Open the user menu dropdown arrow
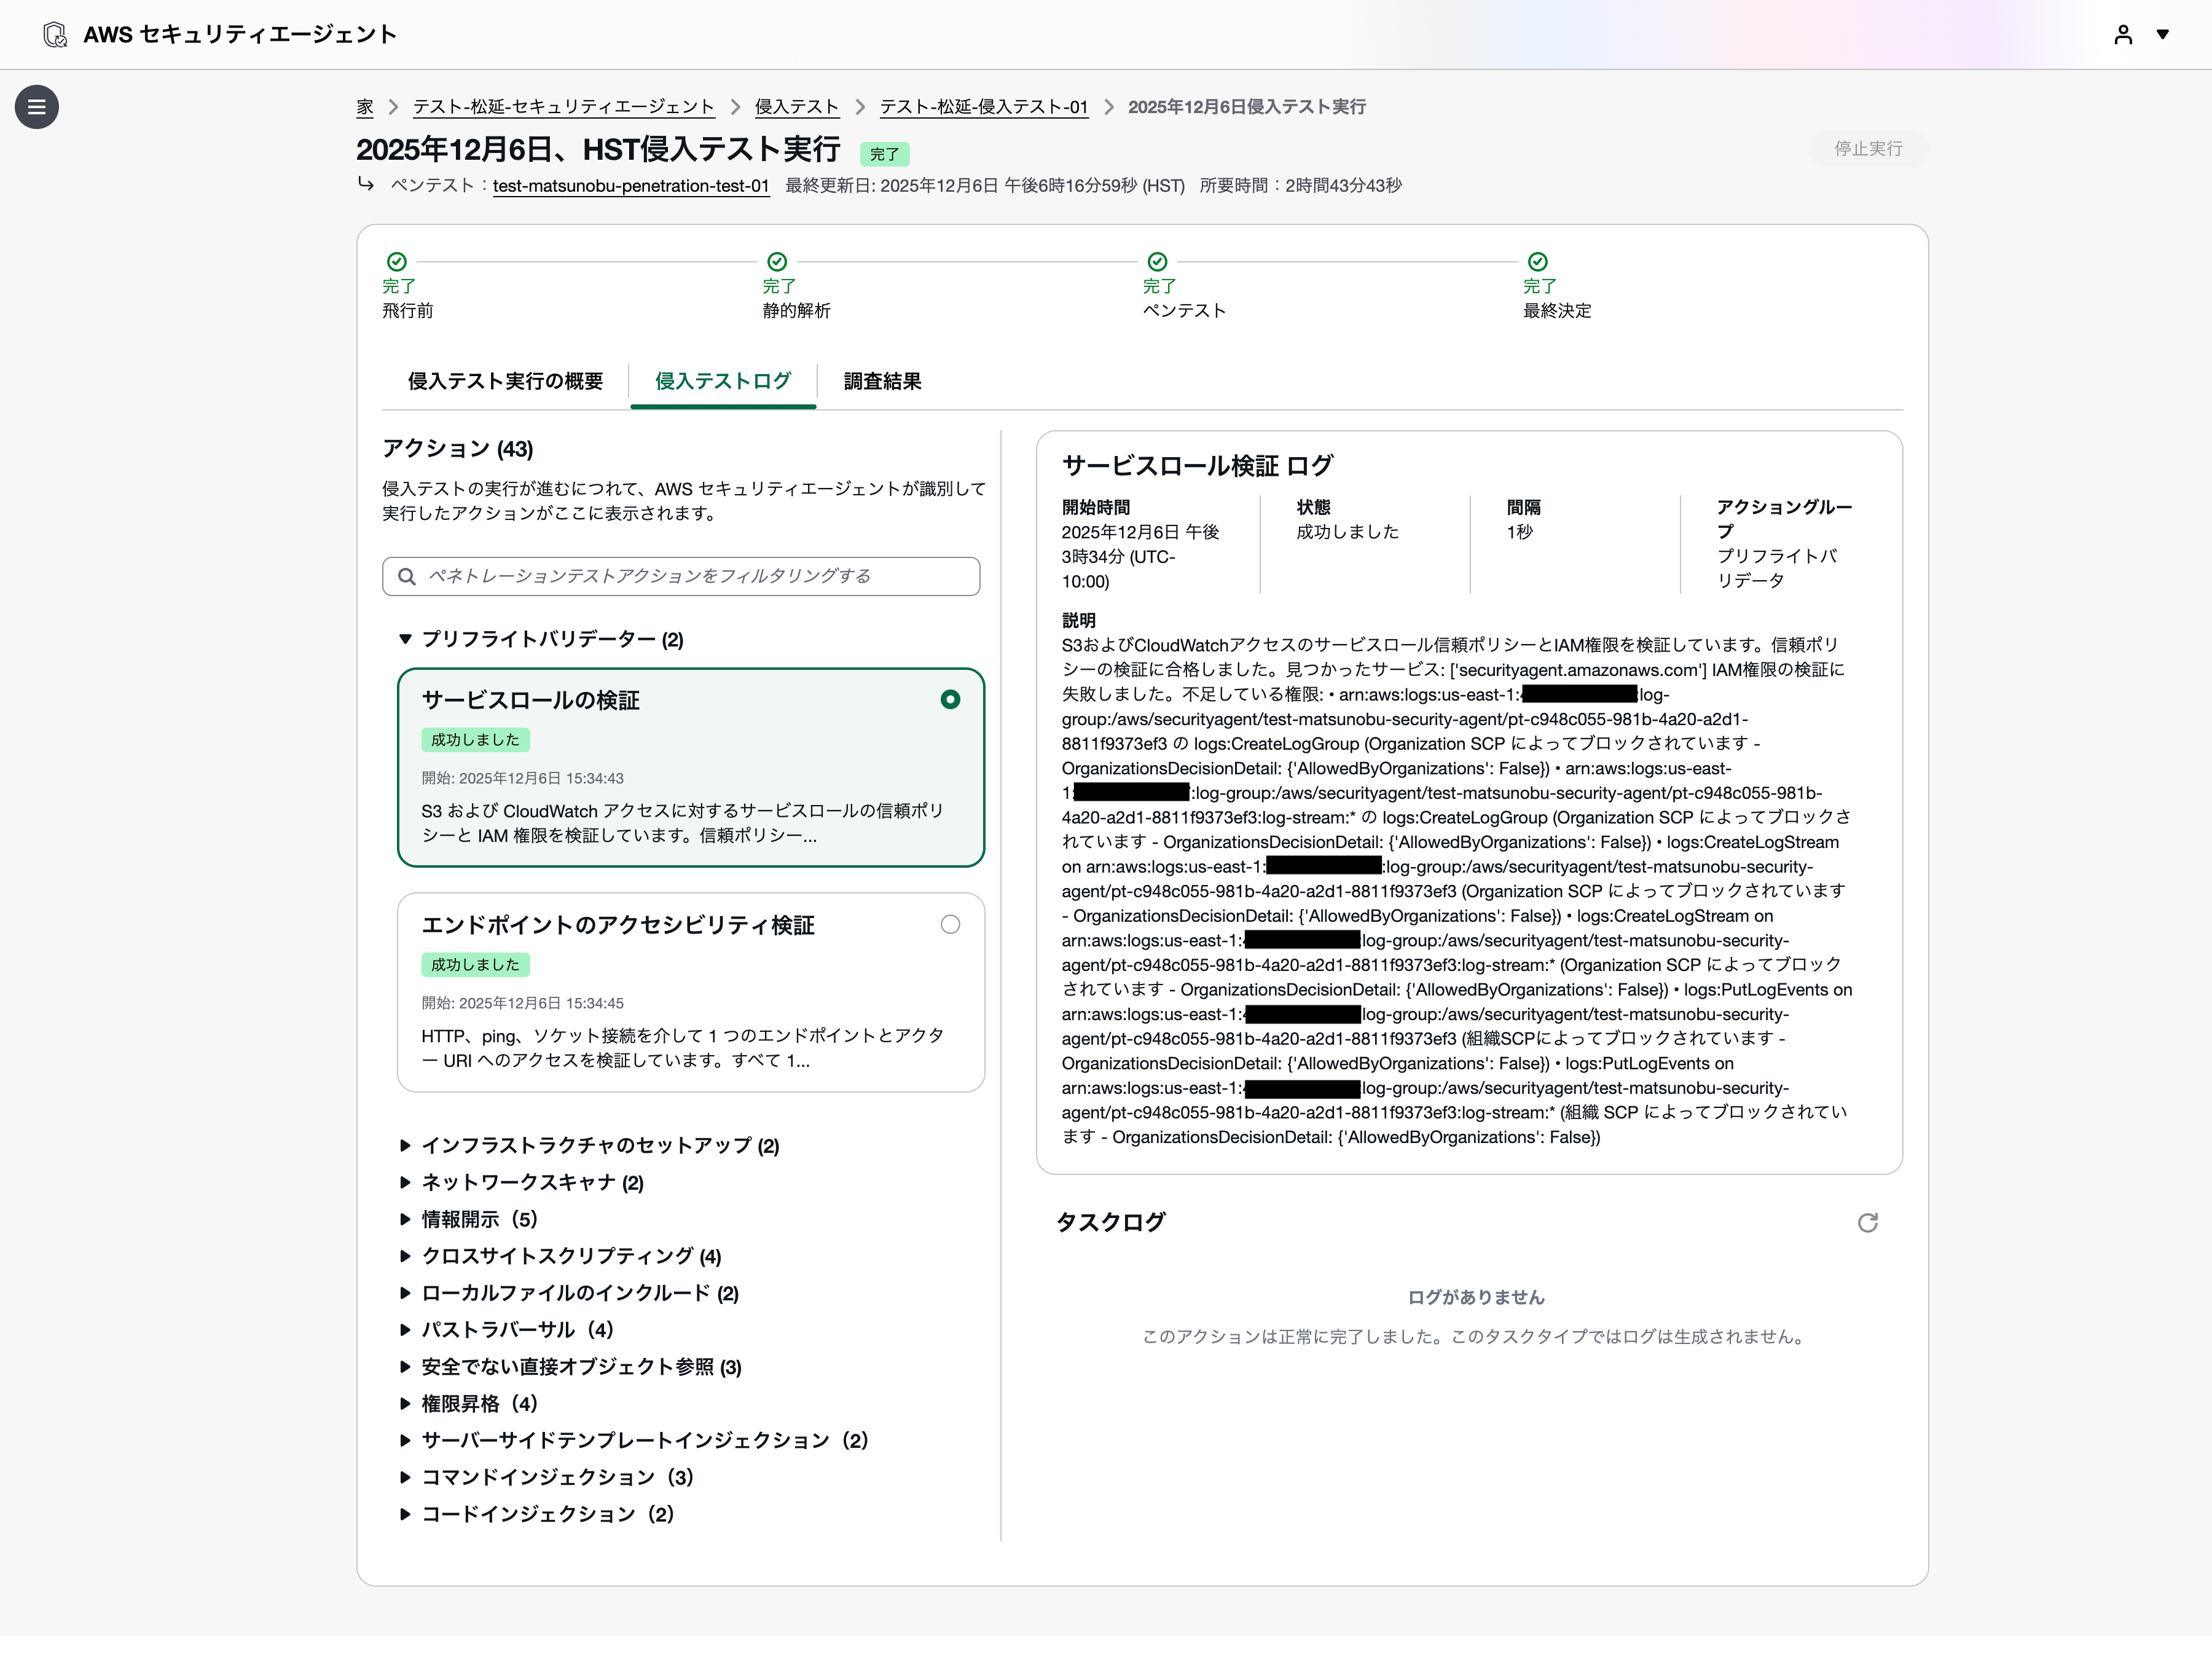This screenshot has width=2212, height=1674. [2163, 35]
